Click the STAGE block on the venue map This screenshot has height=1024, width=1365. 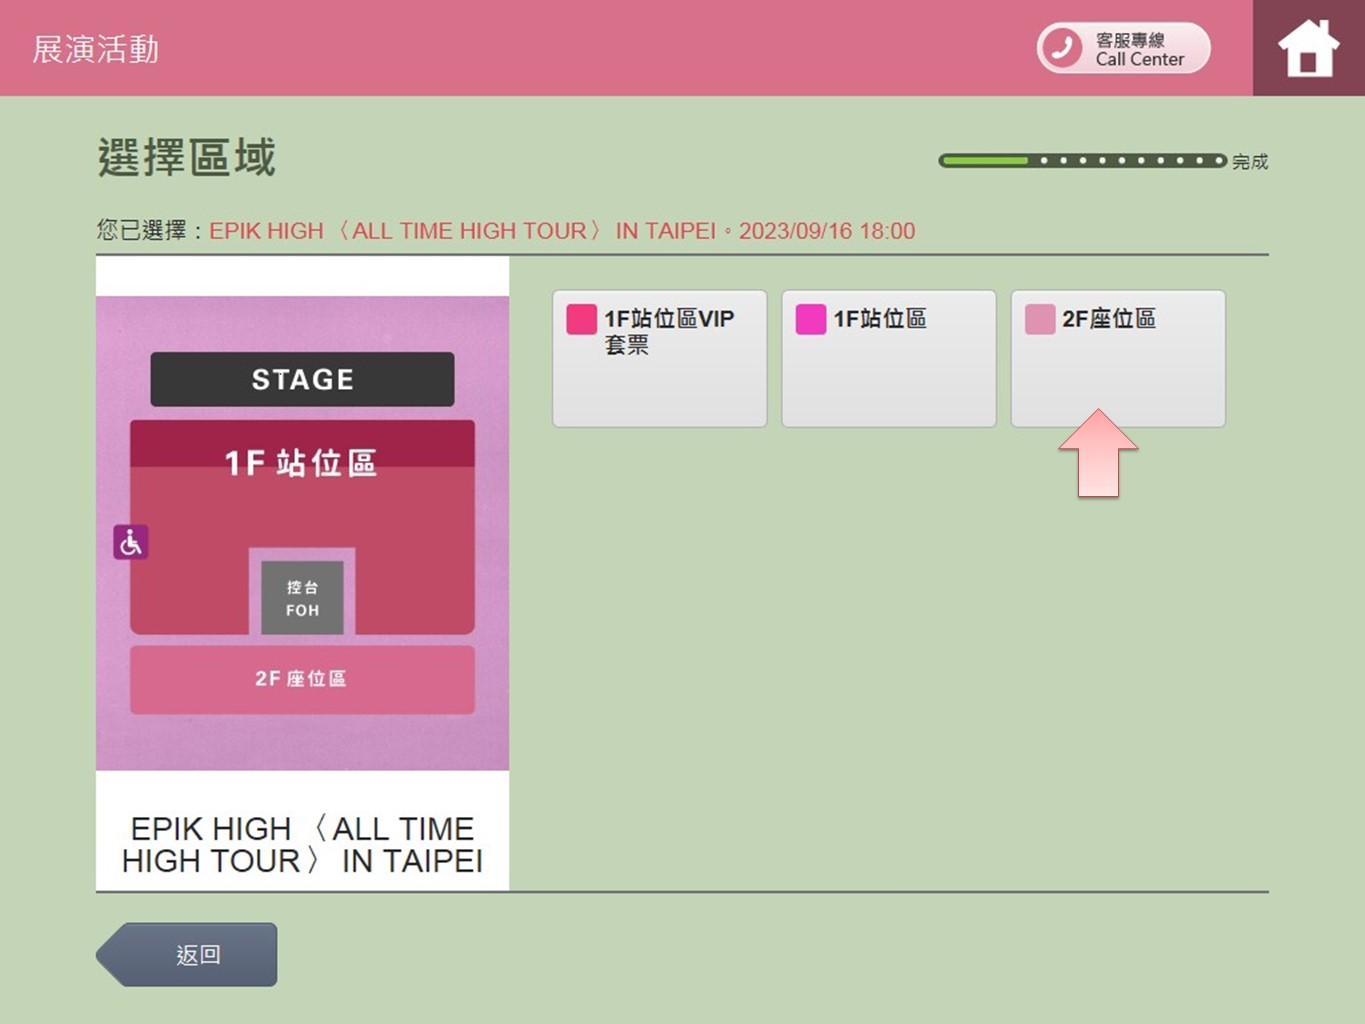click(x=302, y=379)
